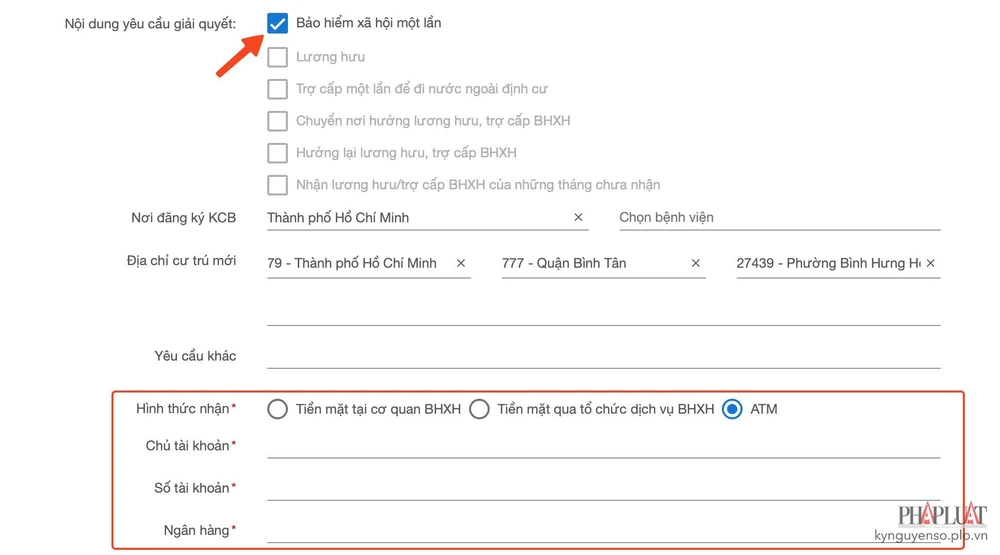The height and width of the screenshot is (555, 1000).
Task: Uncheck Bảo hiểm xã hội một lần
Action: pos(278,24)
